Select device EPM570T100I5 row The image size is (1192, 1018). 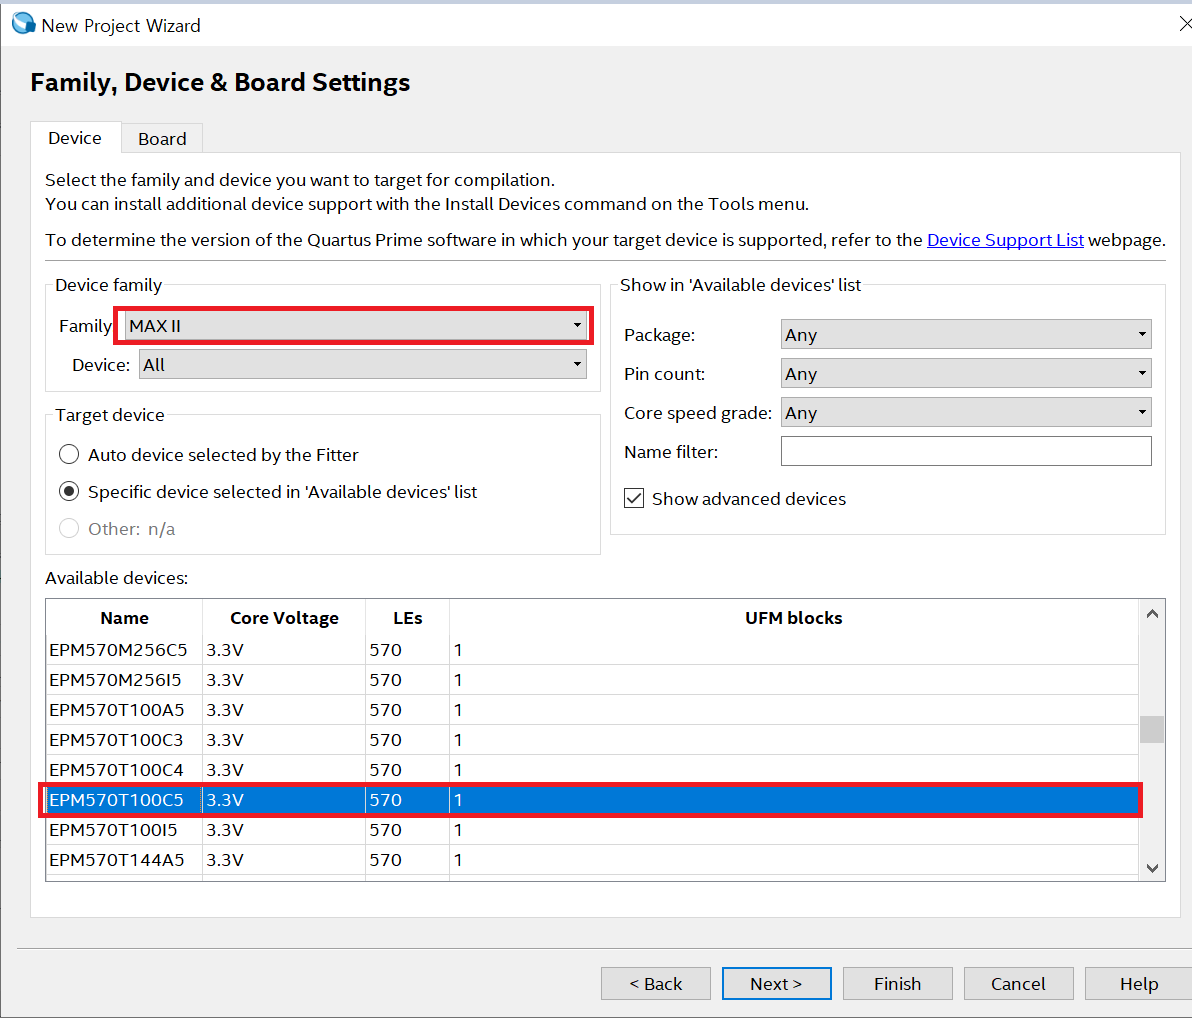(x=592, y=830)
